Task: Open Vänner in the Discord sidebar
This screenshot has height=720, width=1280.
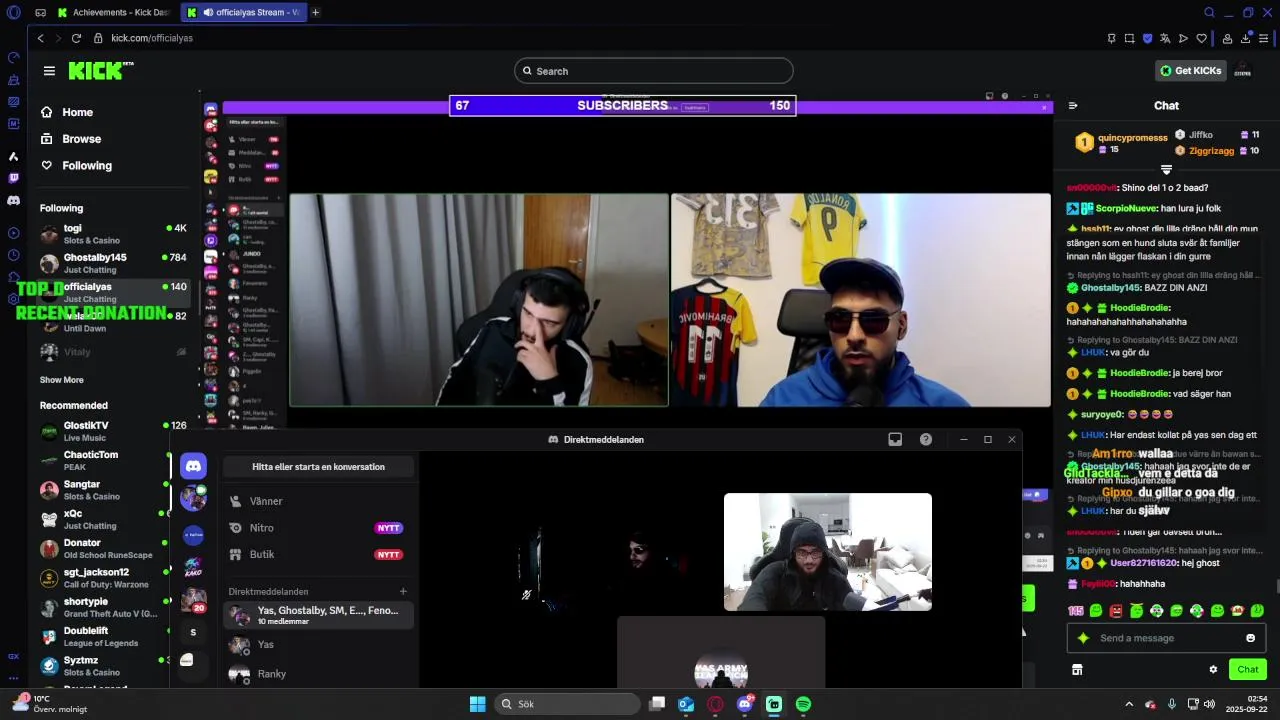Action: (318, 501)
